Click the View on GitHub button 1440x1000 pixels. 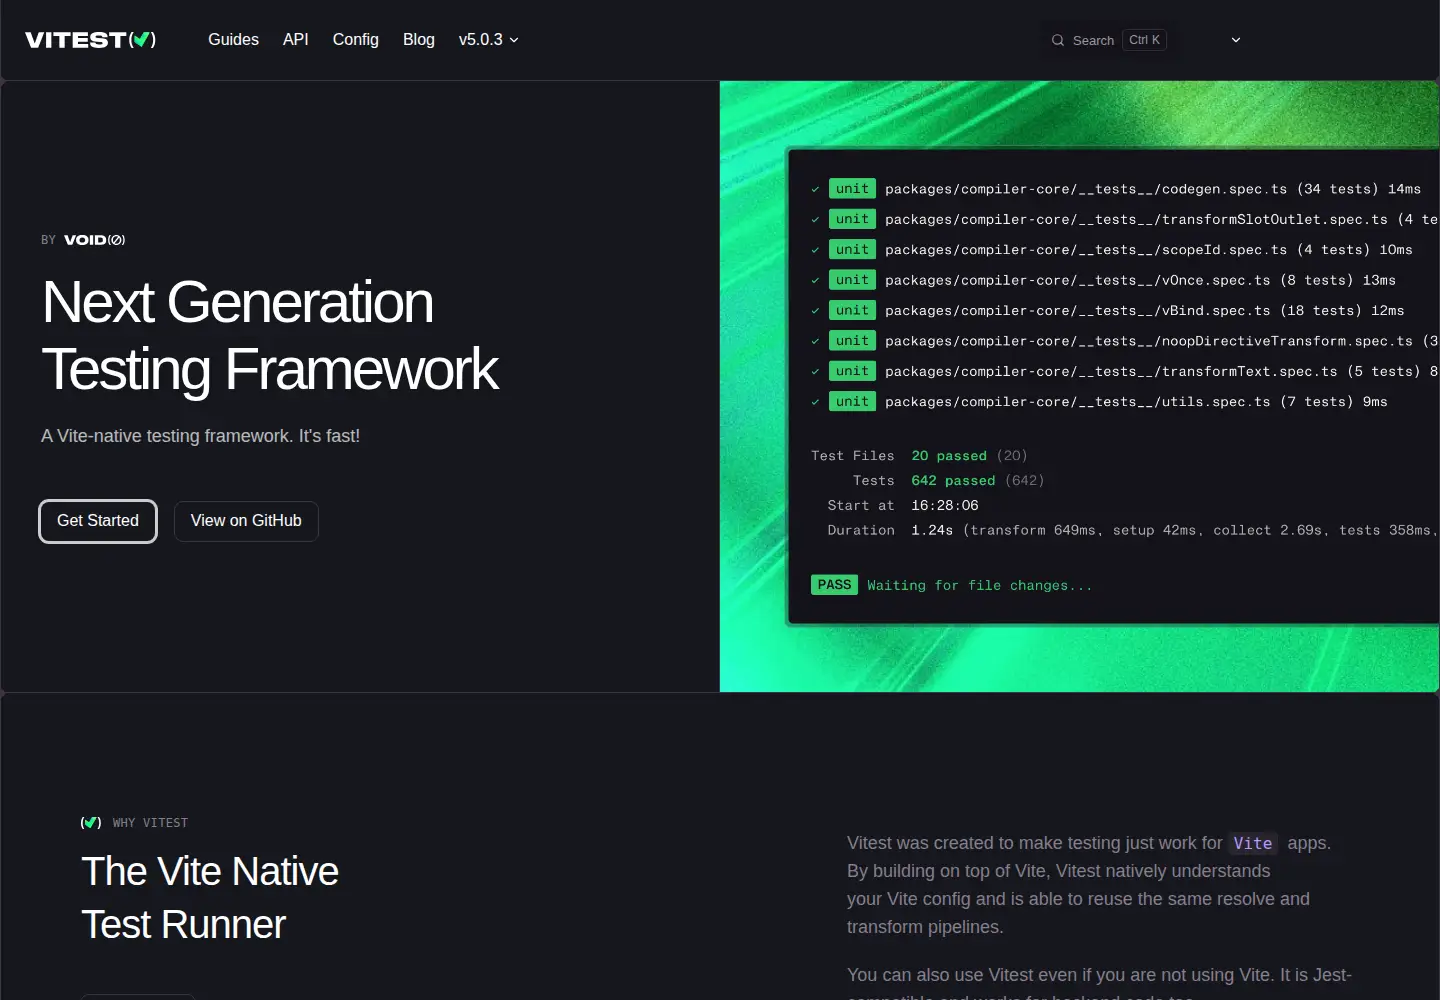click(x=246, y=521)
